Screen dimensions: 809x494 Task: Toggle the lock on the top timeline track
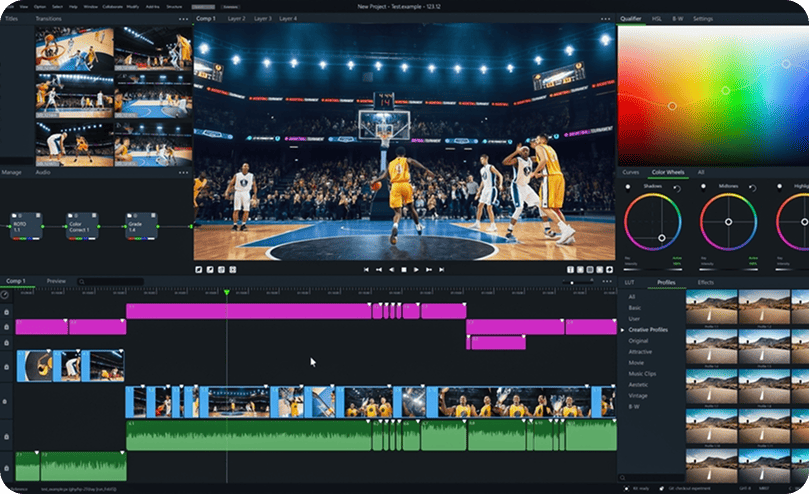pos(6,313)
